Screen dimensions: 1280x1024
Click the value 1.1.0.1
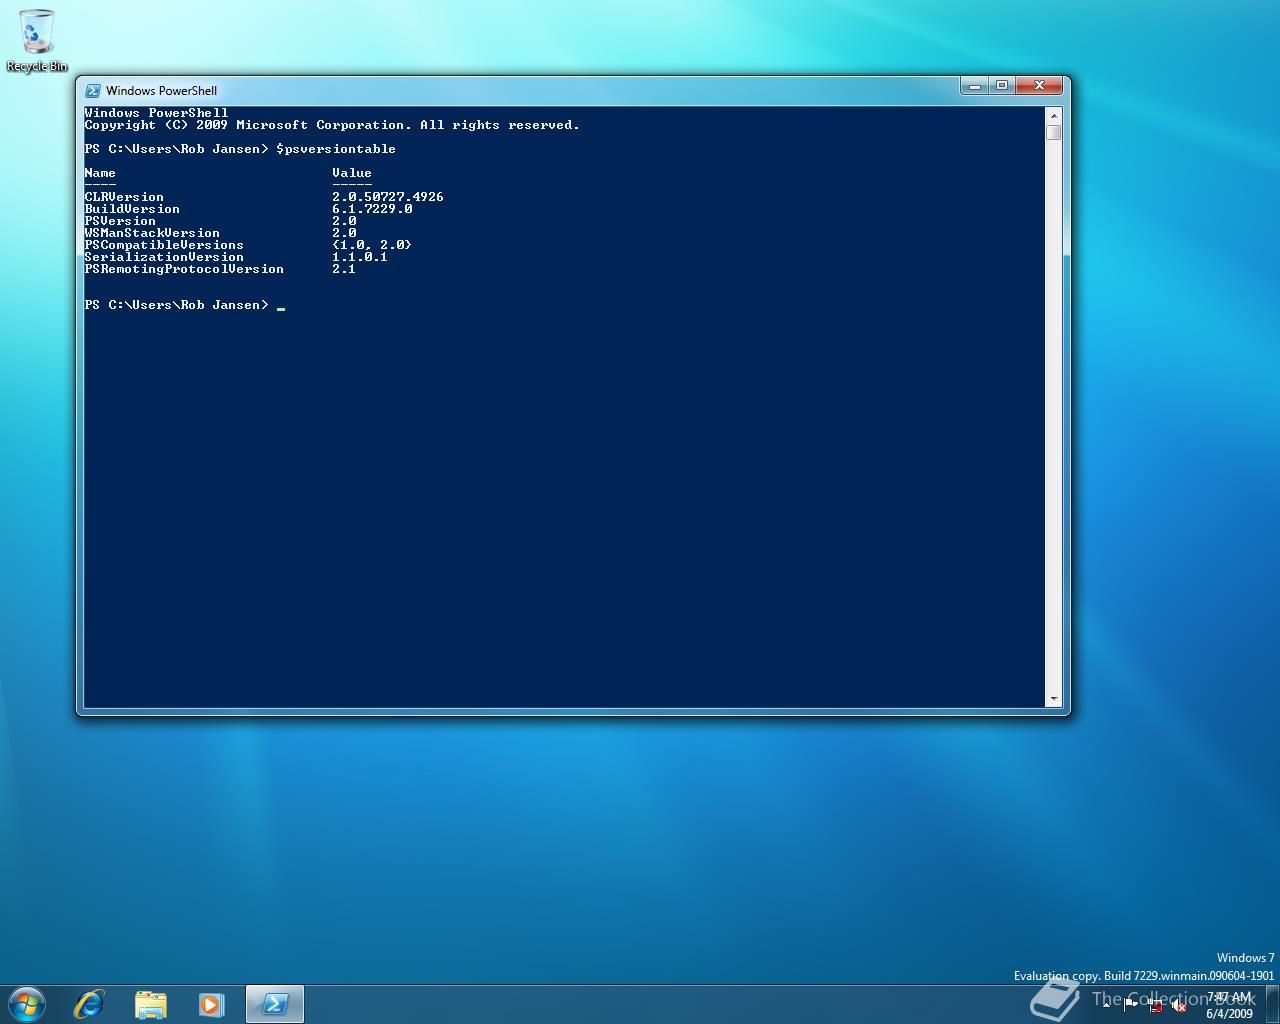point(360,257)
